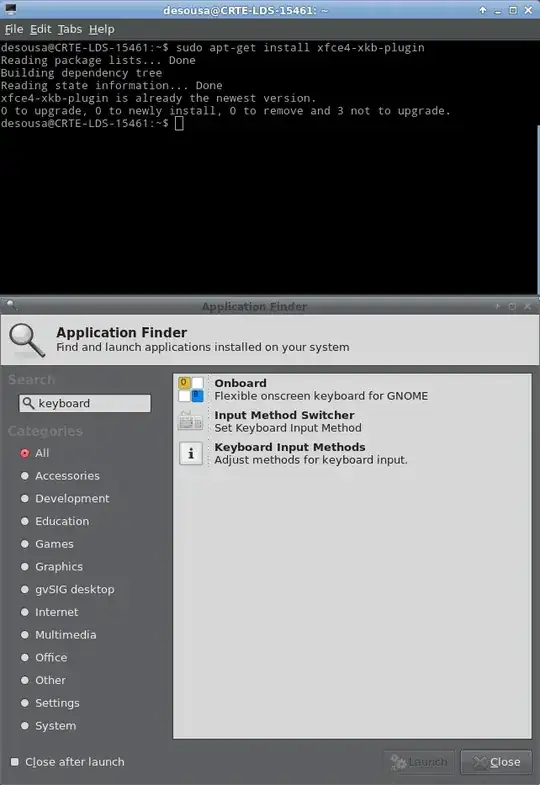Enable Close after launch checkbox
The height and width of the screenshot is (785, 540).
15,762
